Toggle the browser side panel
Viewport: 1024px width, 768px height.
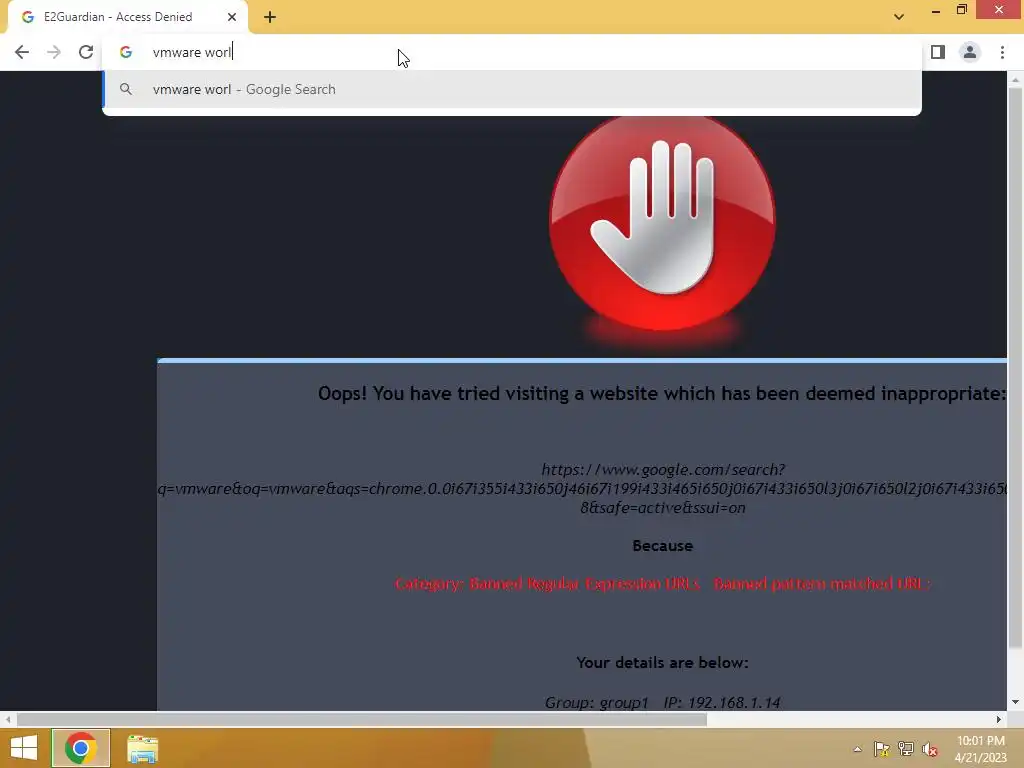(938, 52)
